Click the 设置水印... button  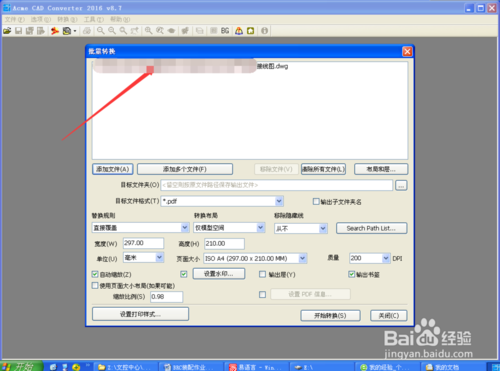[219, 274]
